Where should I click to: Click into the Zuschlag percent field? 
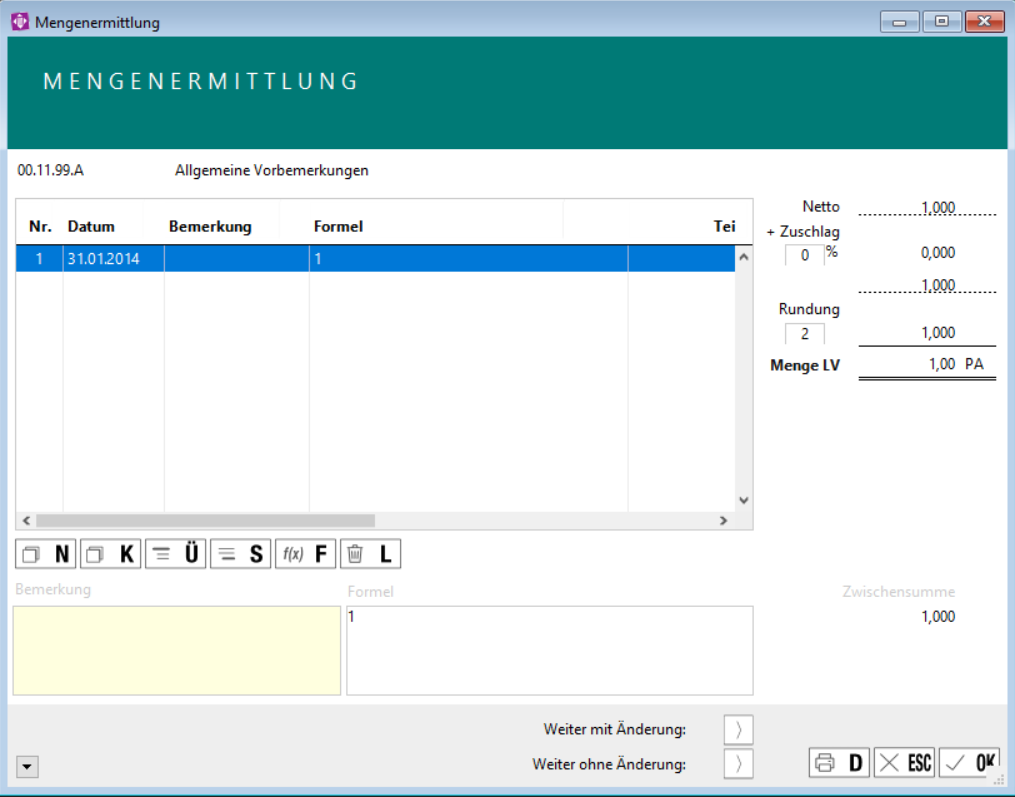point(805,255)
